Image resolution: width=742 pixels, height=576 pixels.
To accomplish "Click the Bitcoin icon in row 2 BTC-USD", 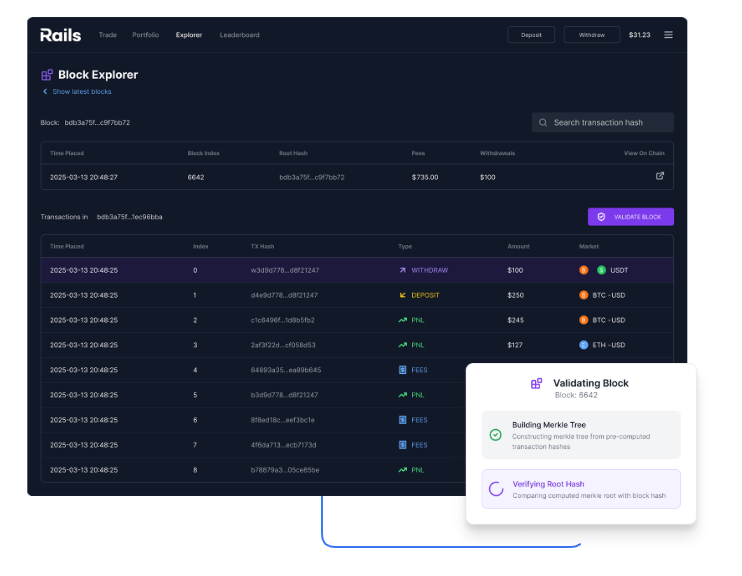I will coord(583,320).
